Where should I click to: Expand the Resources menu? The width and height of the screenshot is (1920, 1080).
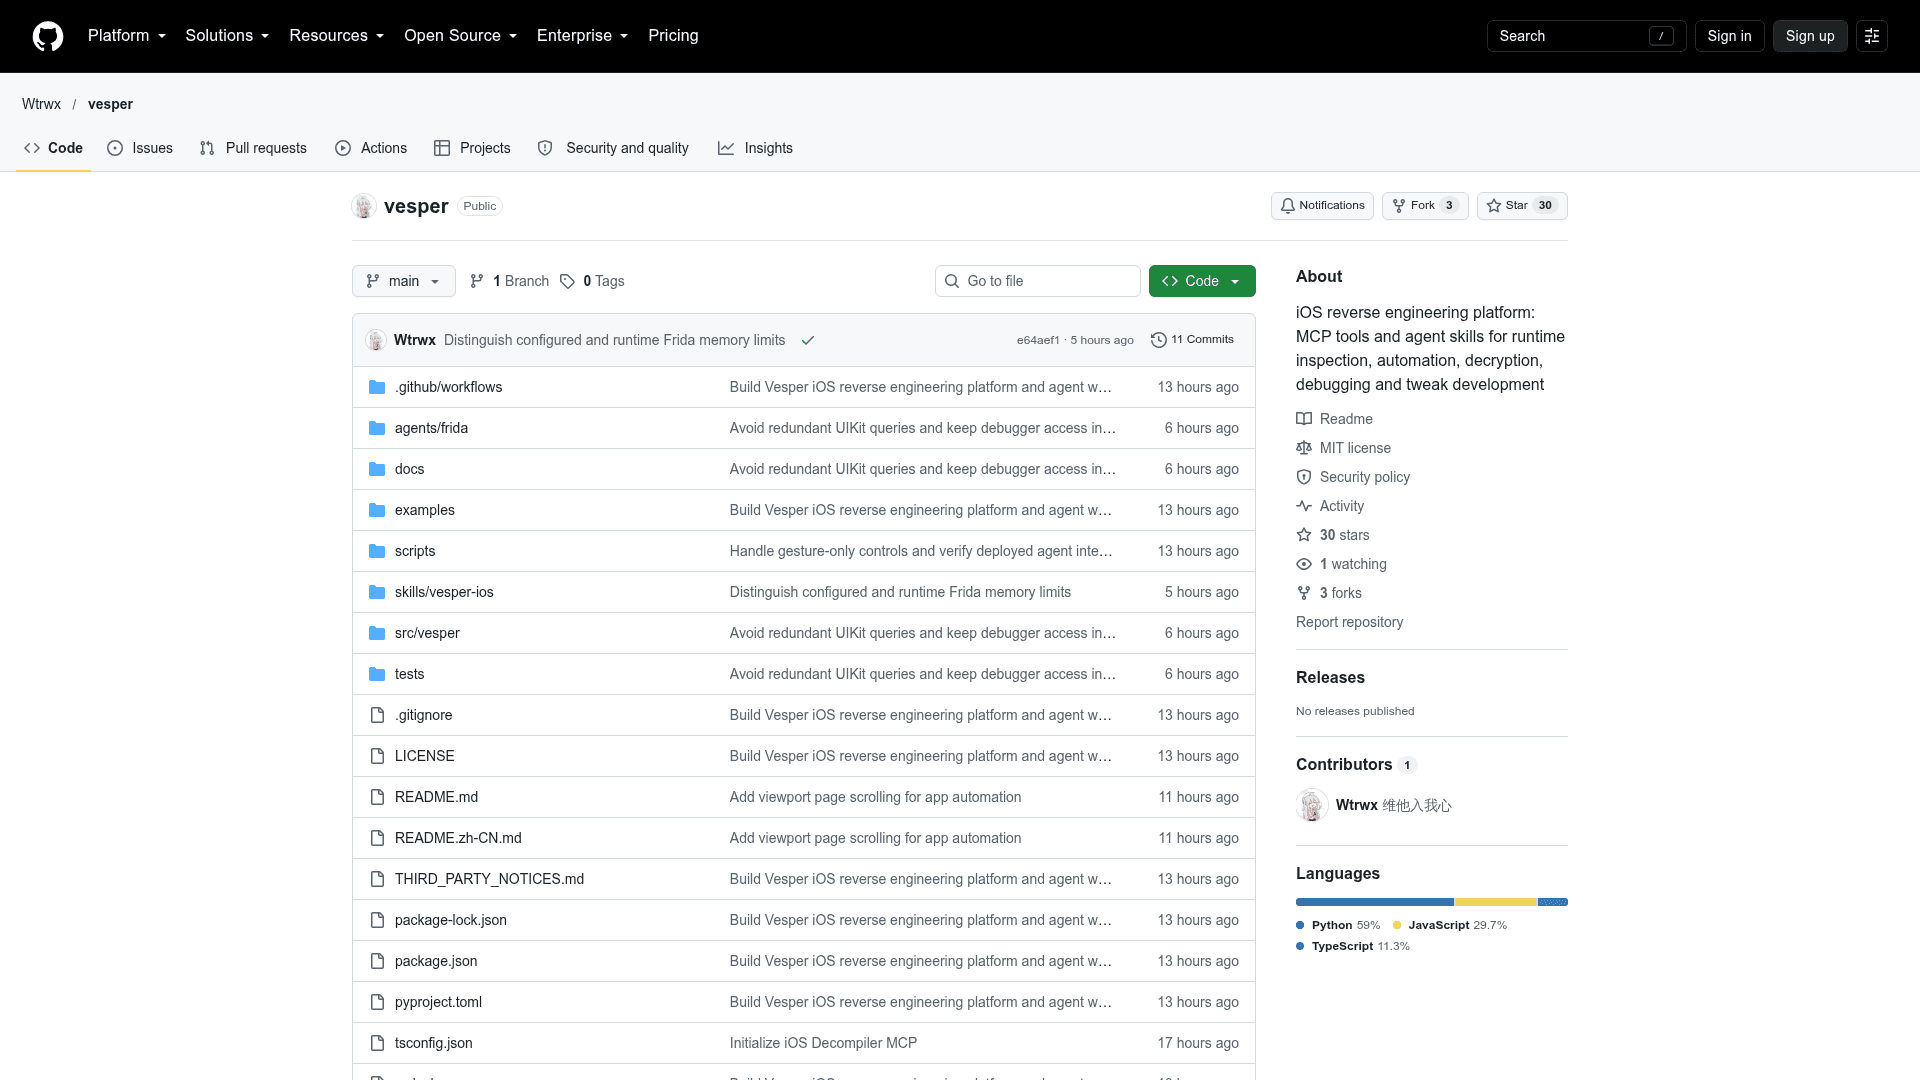click(x=337, y=36)
